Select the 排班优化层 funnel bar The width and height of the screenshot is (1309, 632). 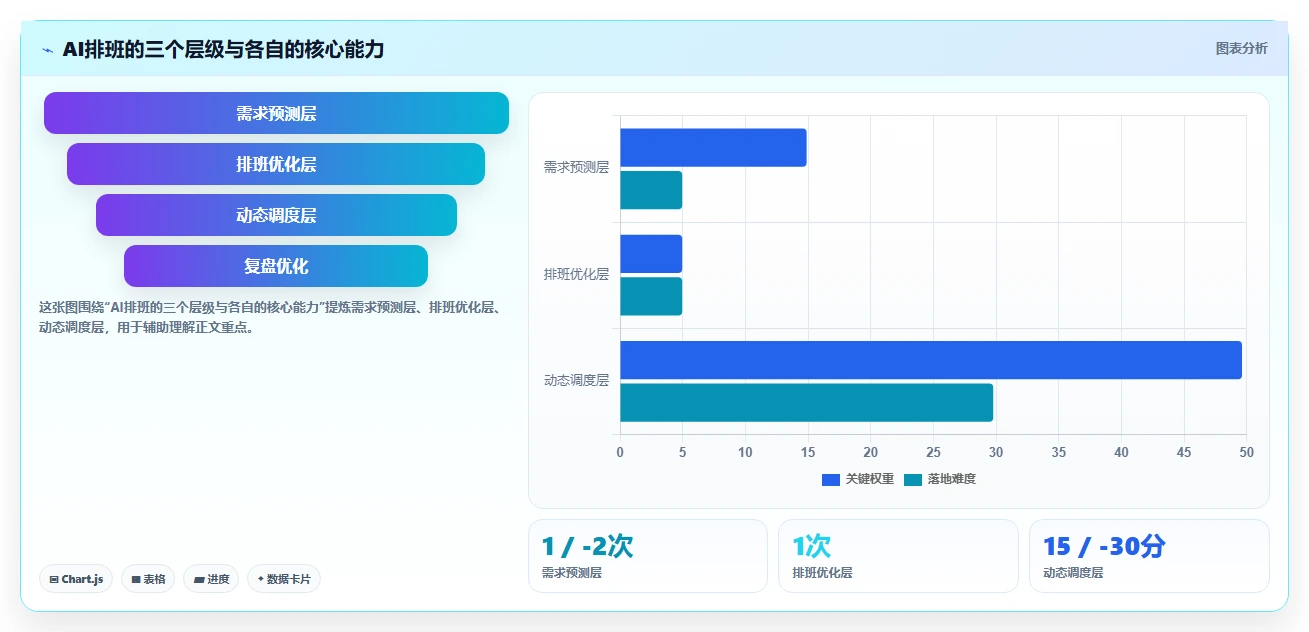pyautogui.click(x=276, y=164)
